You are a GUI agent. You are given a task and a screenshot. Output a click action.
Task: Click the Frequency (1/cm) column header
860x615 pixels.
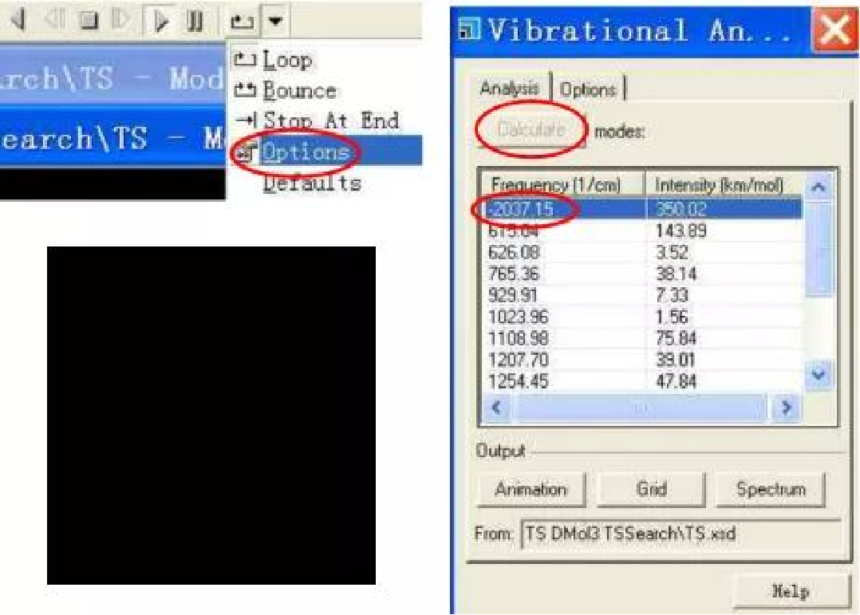point(563,185)
